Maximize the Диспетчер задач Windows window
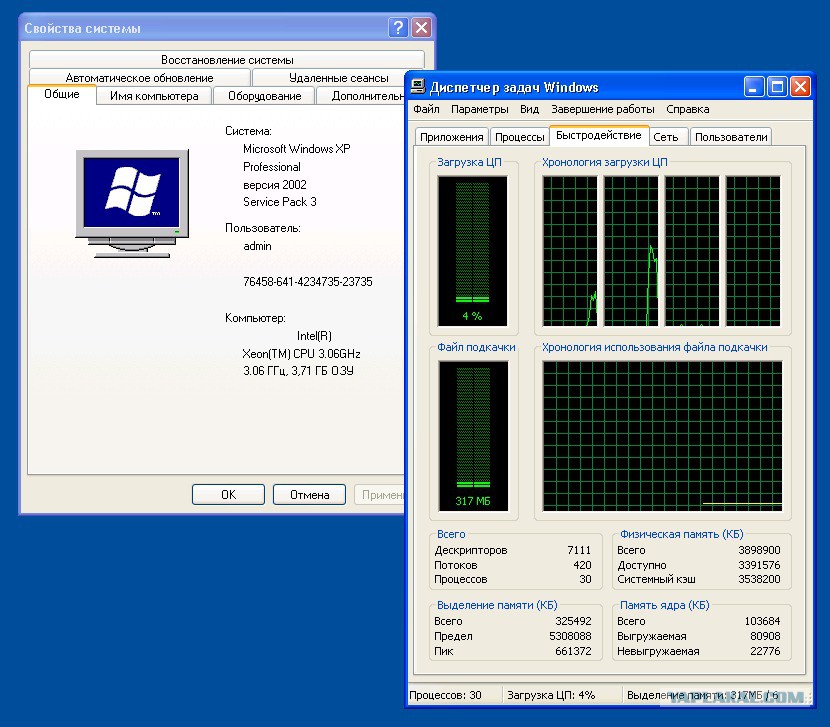Image resolution: width=830 pixels, height=727 pixels. [x=777, y=87]
